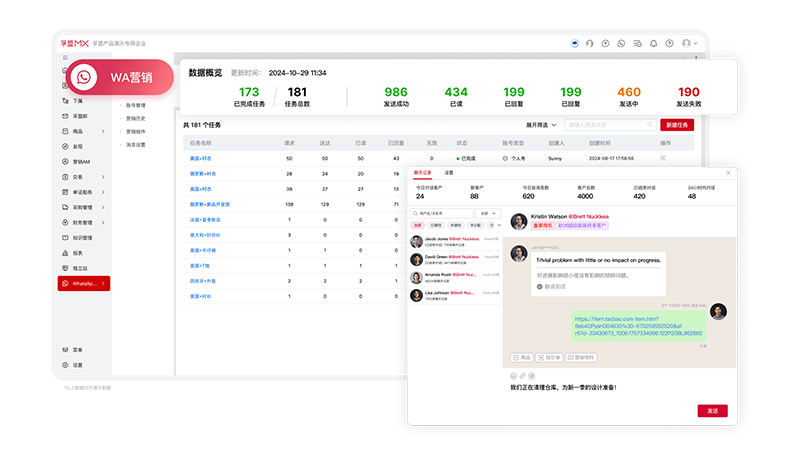Click the emoji icon above message input
Screen dimensions: 794x460
[512, 375]
